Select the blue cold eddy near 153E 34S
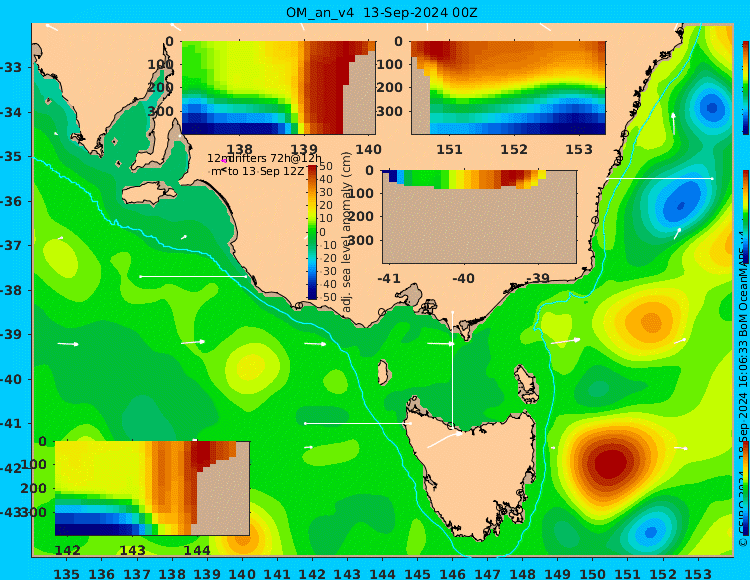The width and height of the screenshot is (750, 580). pos(712,108)
